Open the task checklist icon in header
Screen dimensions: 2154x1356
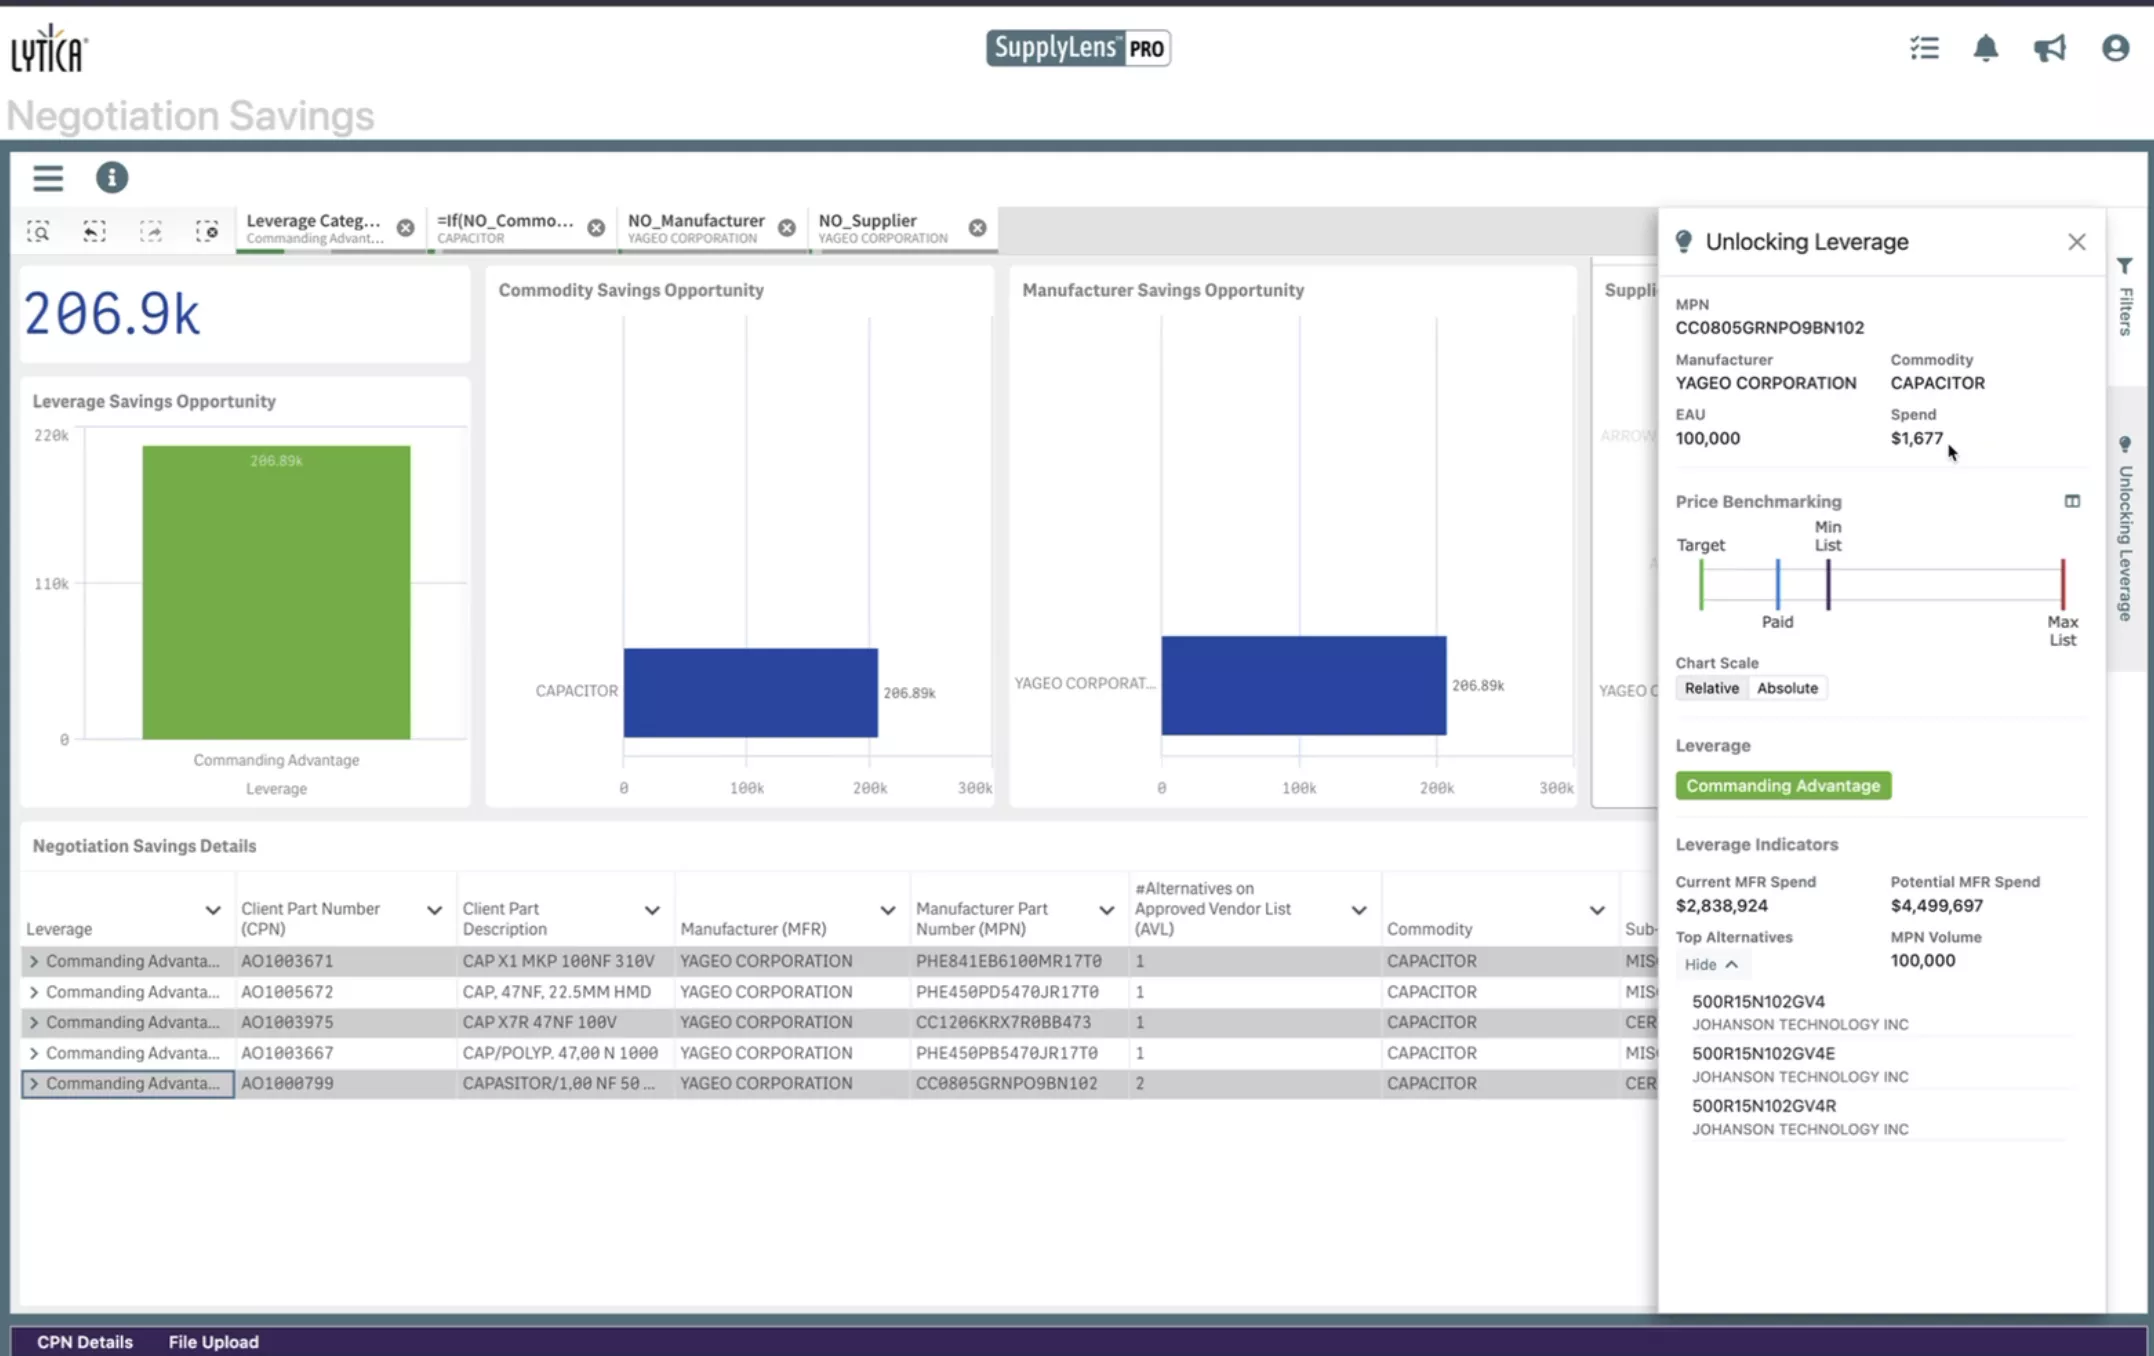point(1923,48)
